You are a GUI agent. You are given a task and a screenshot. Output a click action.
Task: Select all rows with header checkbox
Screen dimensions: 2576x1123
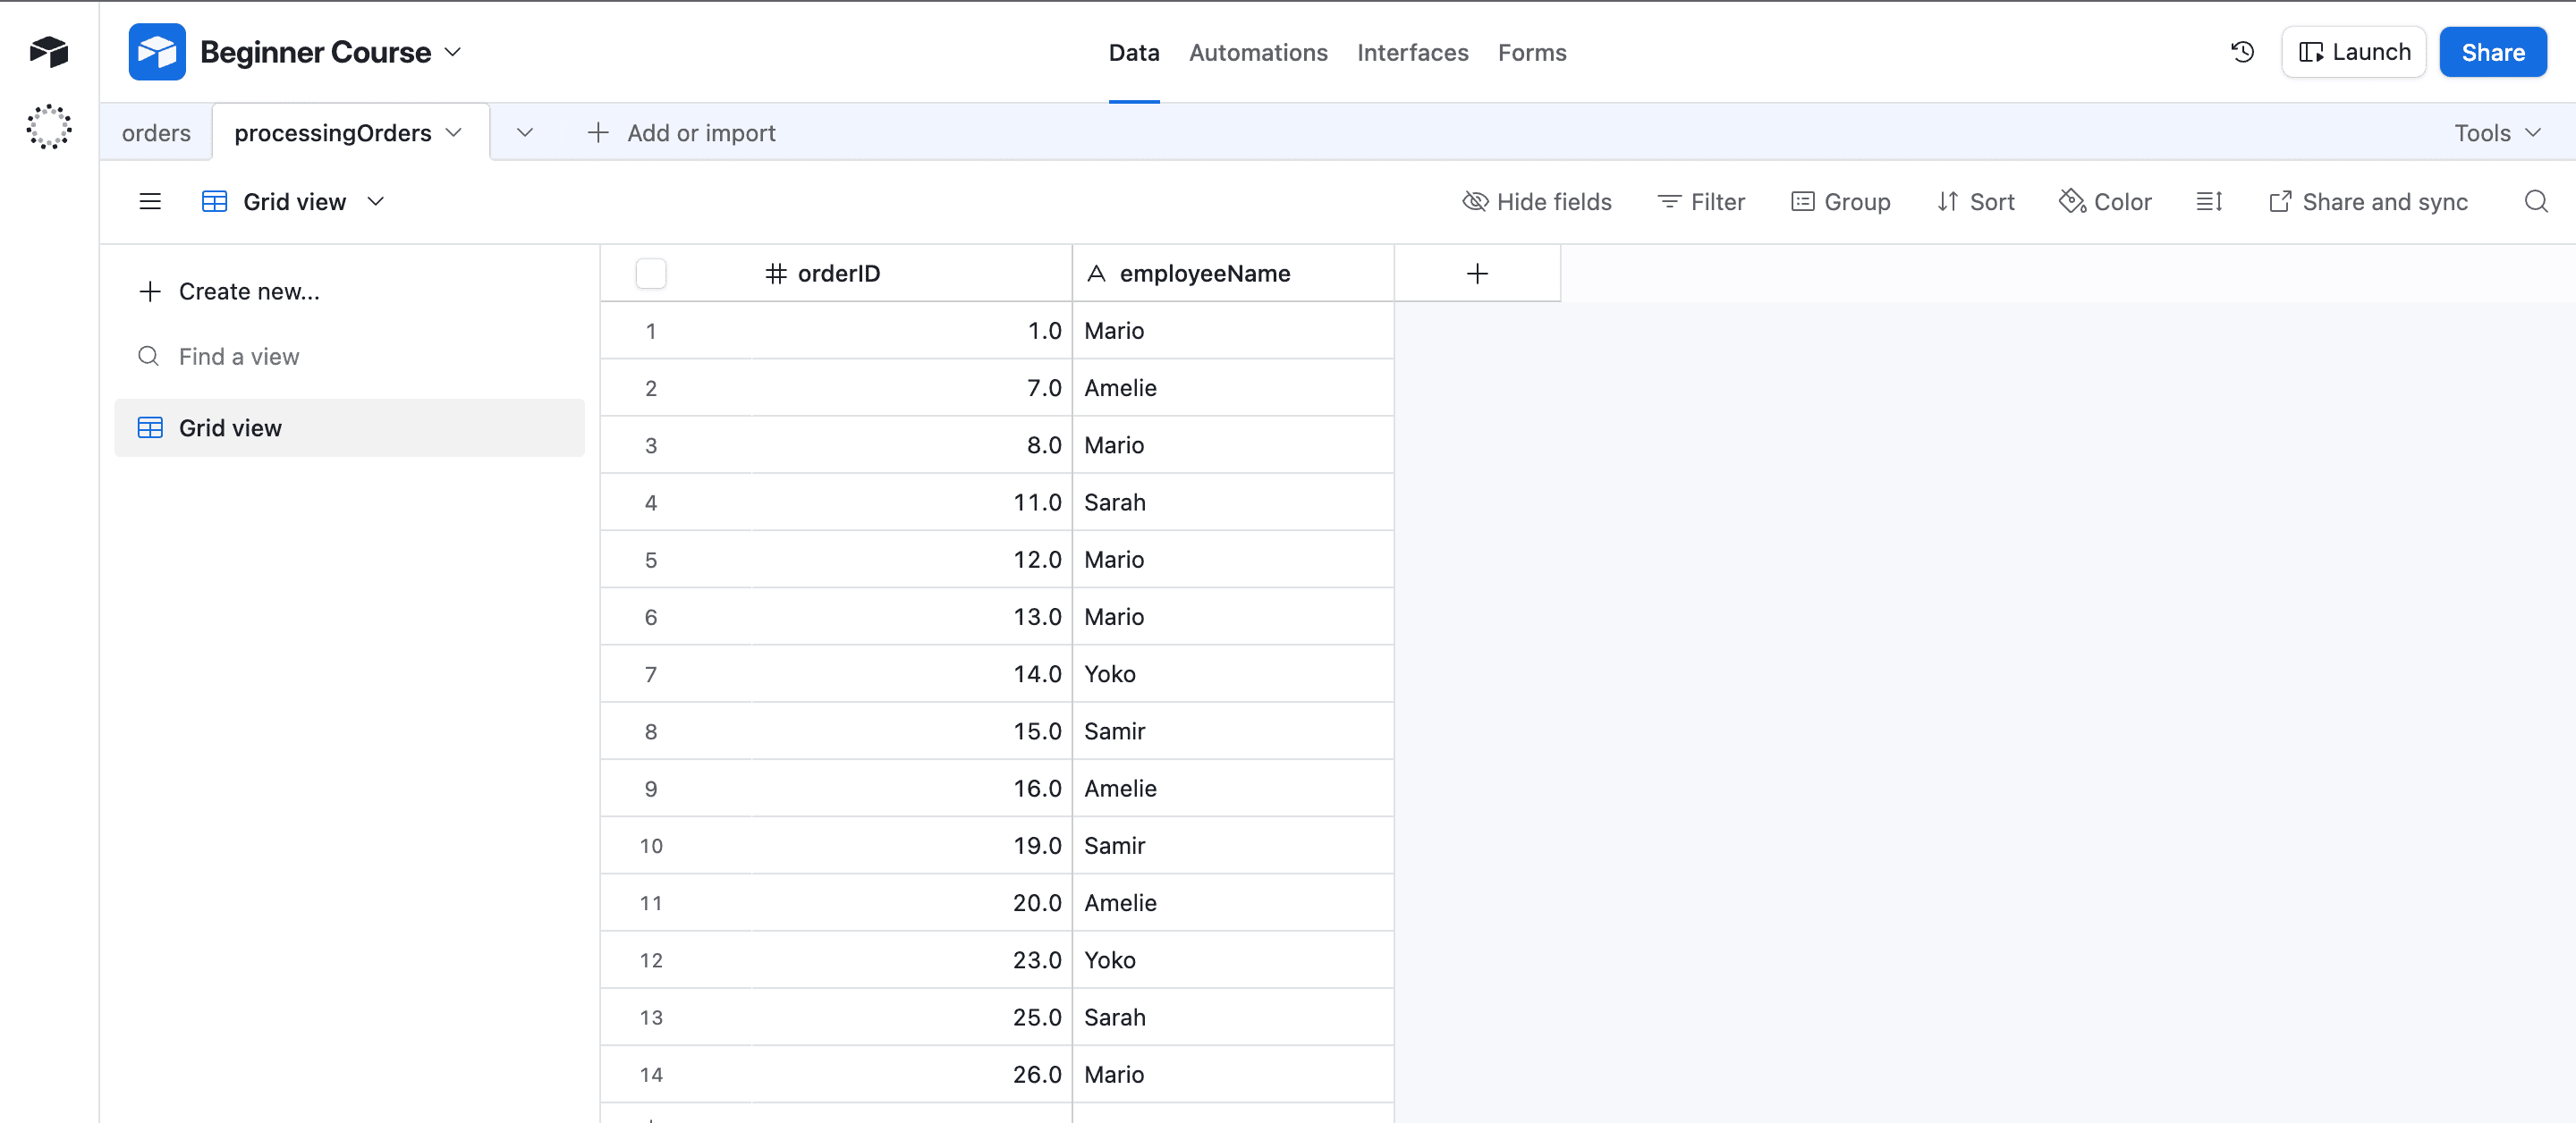click(x=651, y=273)
